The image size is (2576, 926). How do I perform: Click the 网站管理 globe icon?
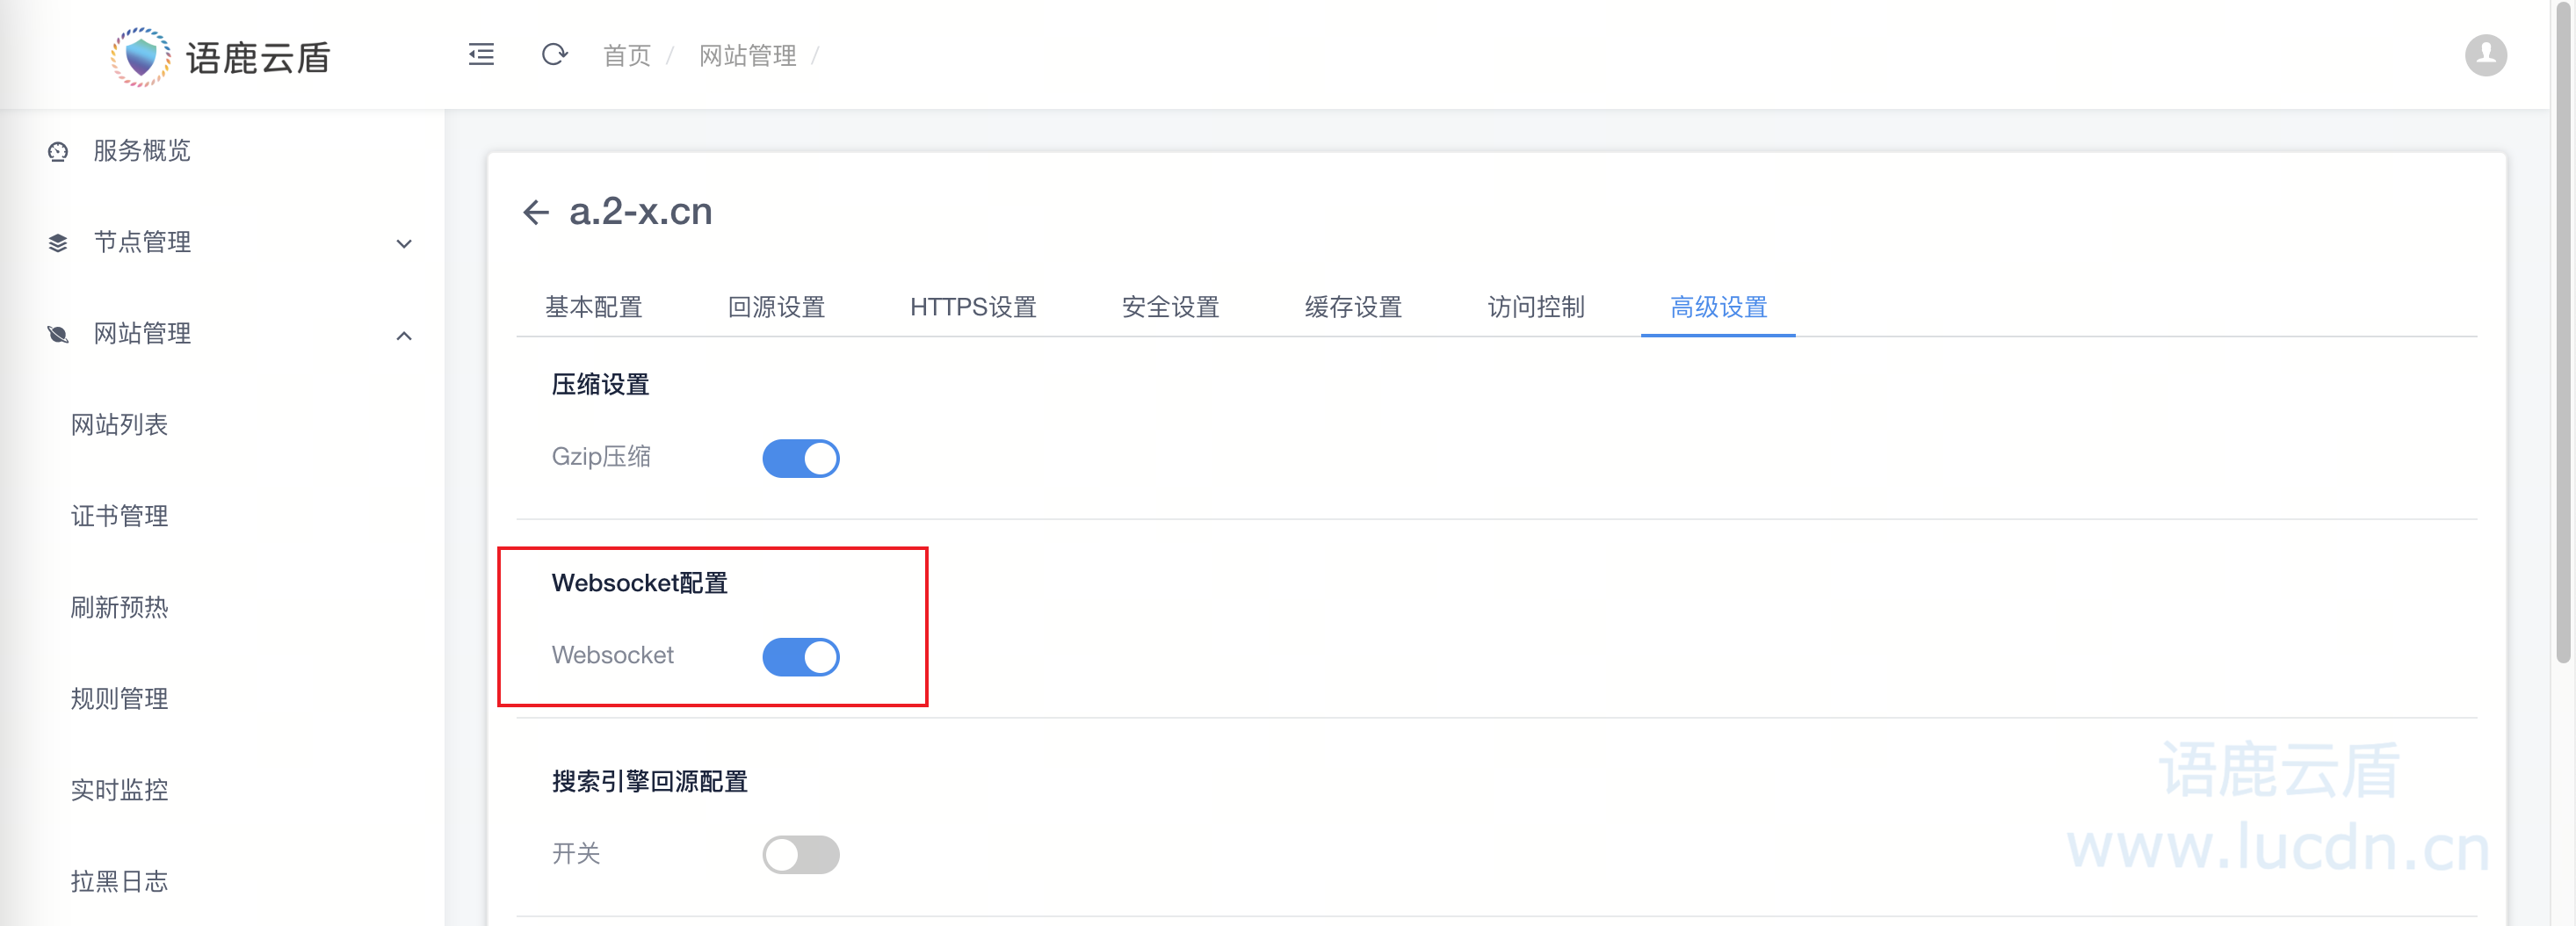57,334
